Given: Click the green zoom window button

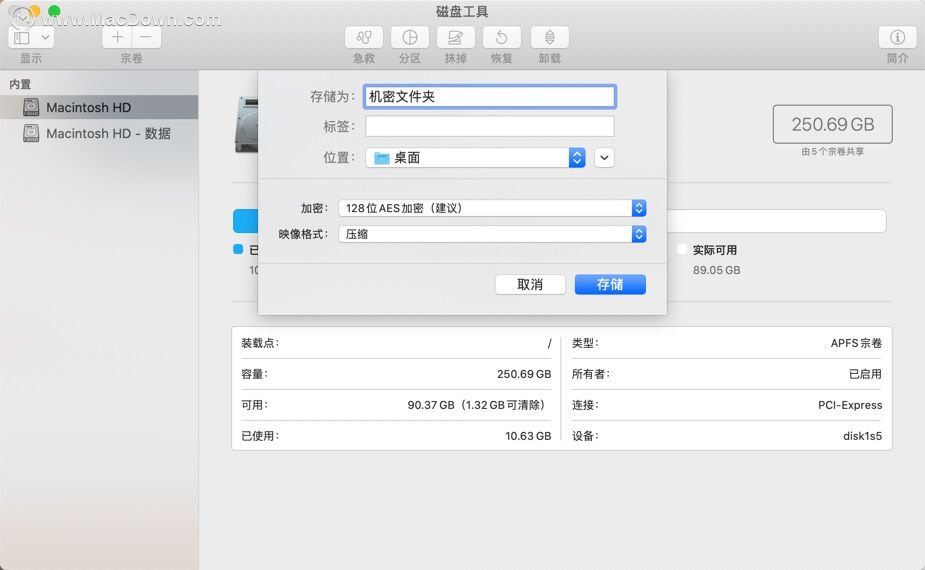Looking at the screenshot, I should (x=54, y=11).
